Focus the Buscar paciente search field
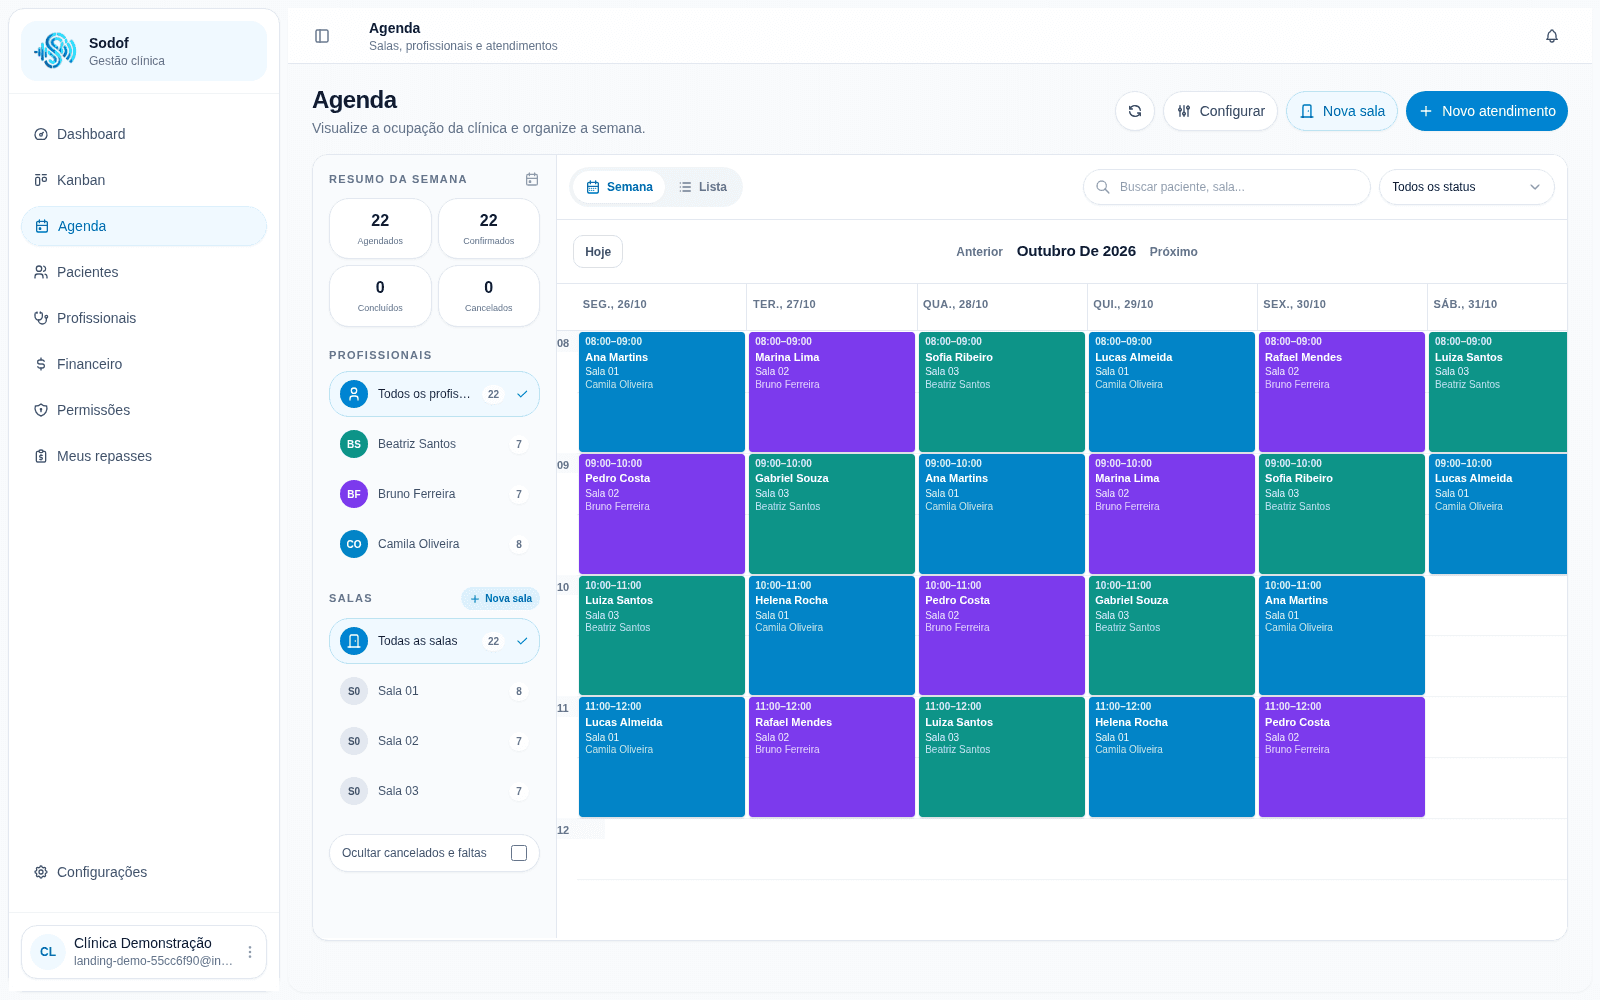This screenshot has width=1600, height=1000. pos(1226,187)
